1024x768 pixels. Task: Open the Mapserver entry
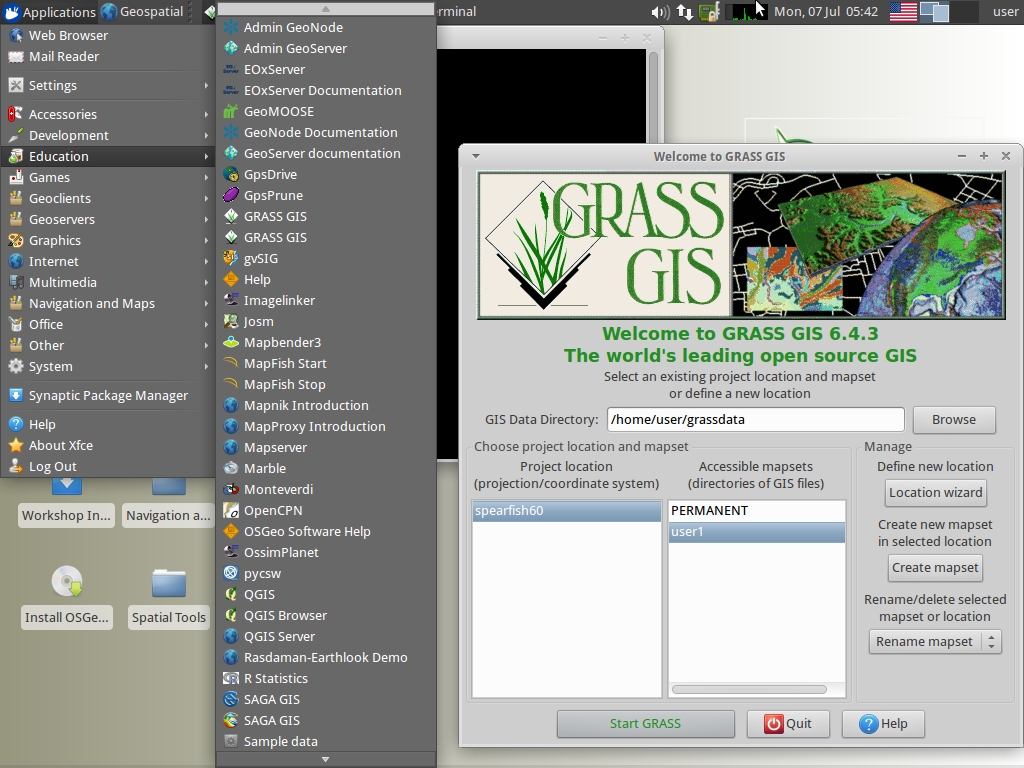tap(325, 447)
